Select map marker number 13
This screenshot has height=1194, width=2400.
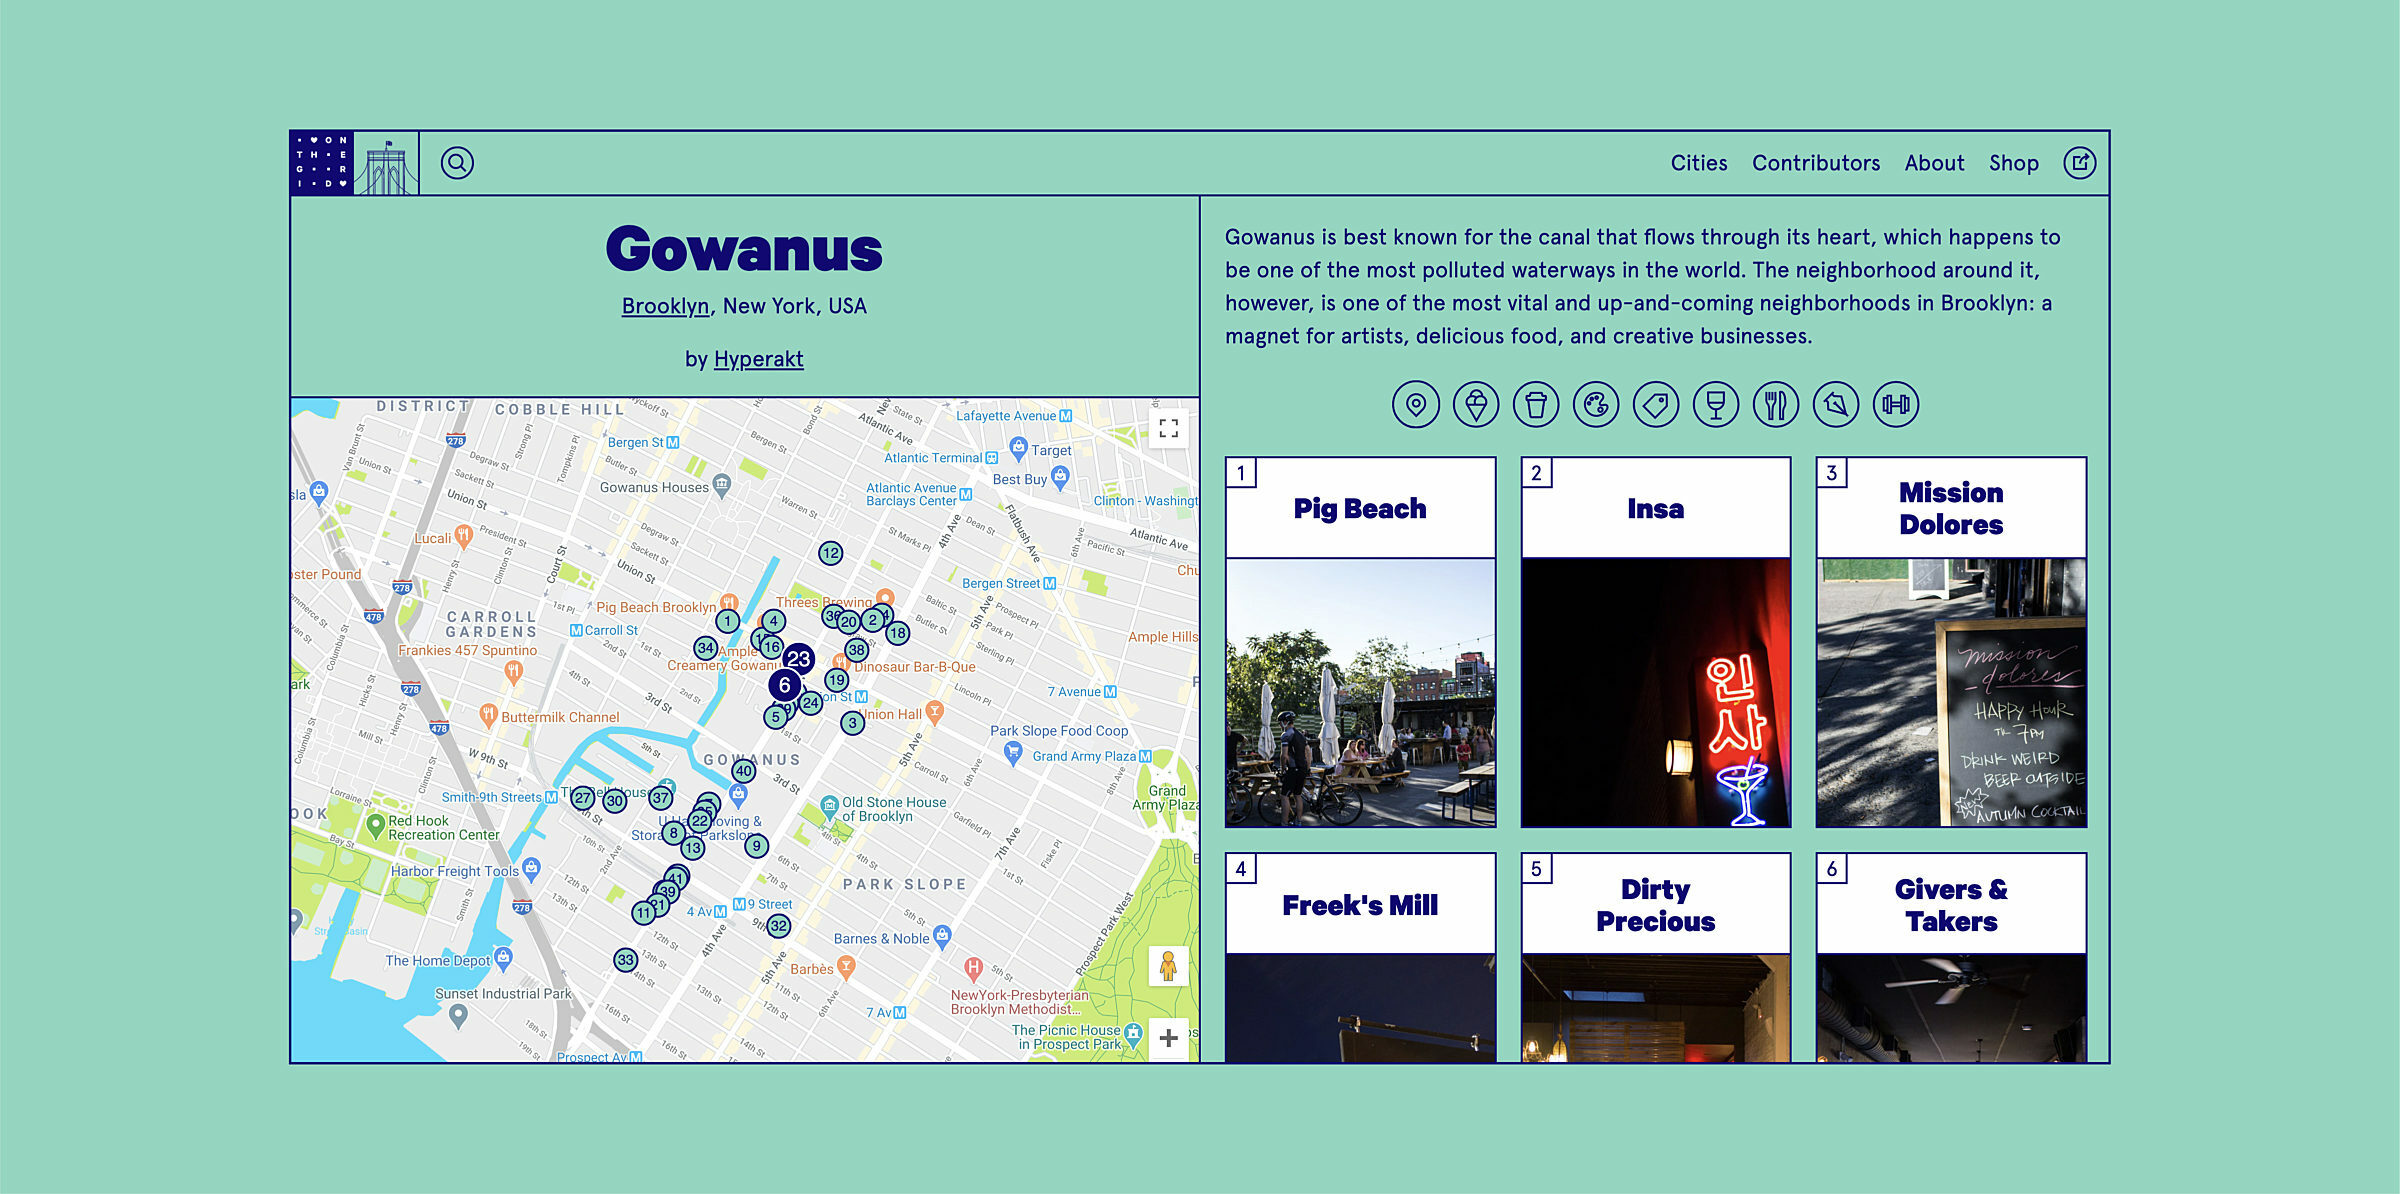(693, 848)
